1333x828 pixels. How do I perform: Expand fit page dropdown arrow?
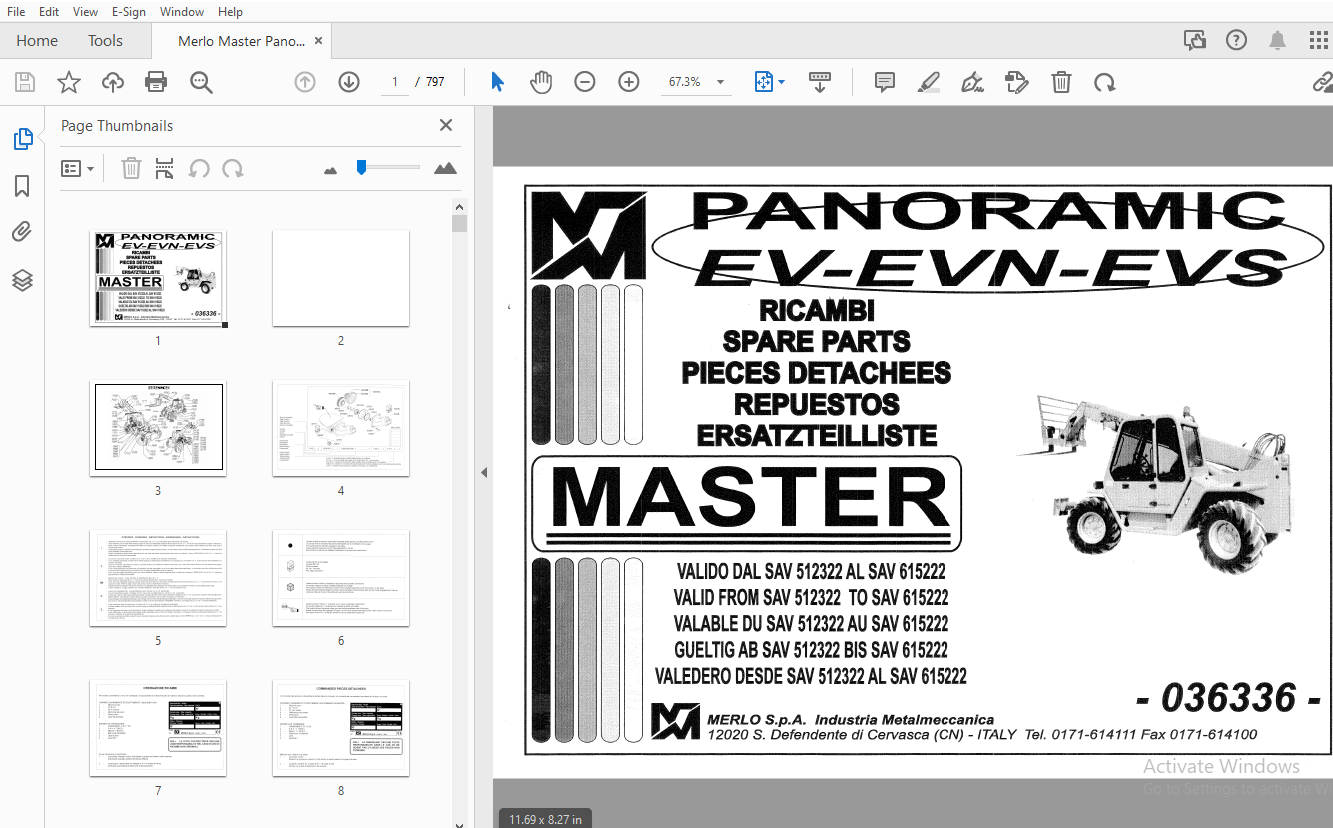pos(782,82)
